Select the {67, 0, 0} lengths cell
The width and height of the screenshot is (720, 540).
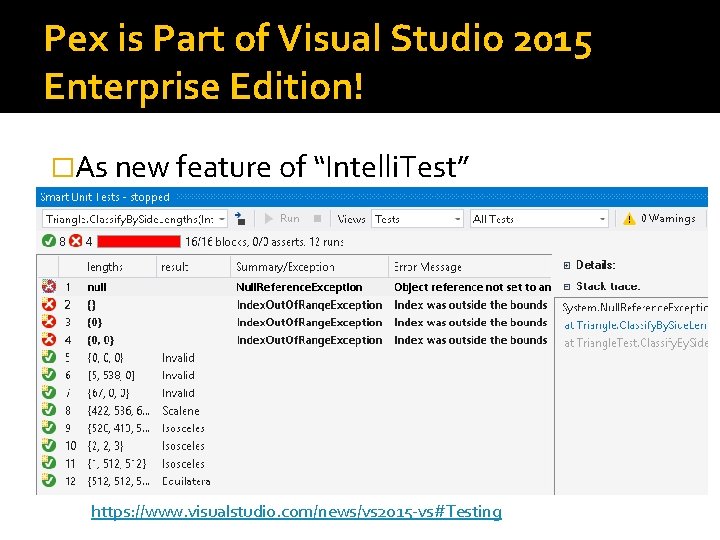coord(108,393)
